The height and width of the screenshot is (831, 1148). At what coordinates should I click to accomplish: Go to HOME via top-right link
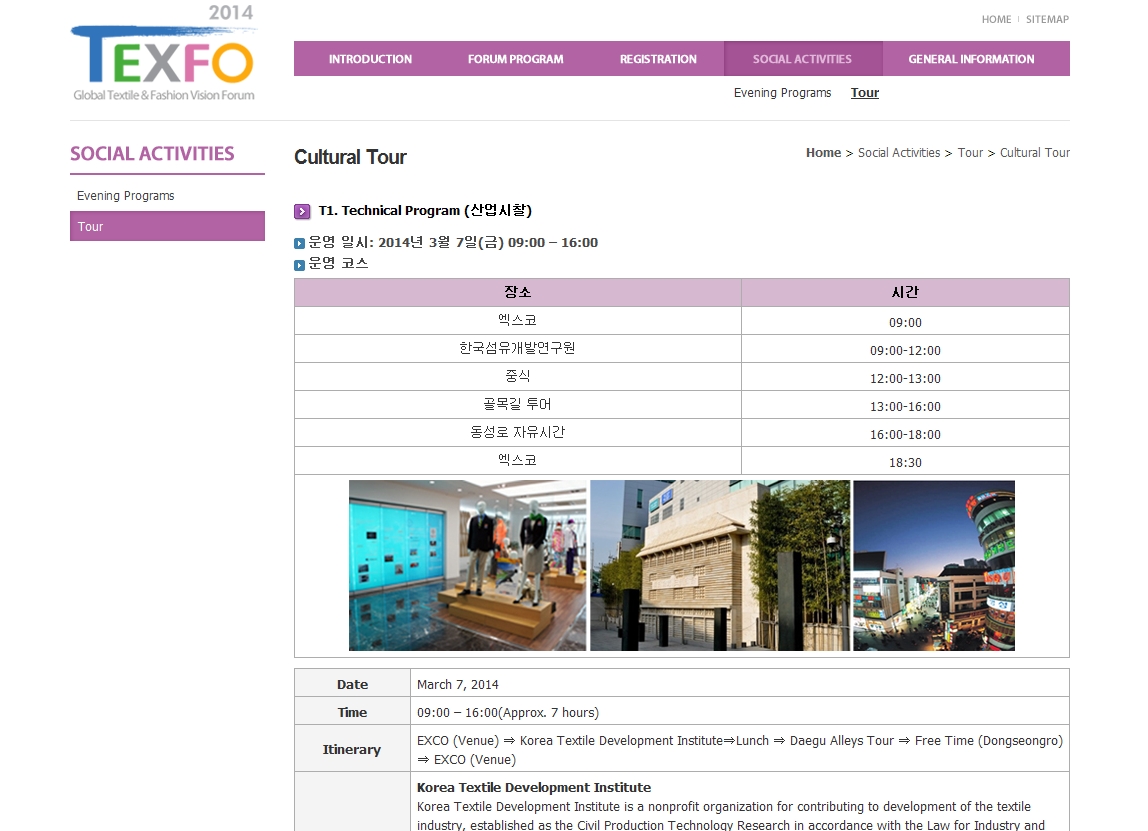996,20
